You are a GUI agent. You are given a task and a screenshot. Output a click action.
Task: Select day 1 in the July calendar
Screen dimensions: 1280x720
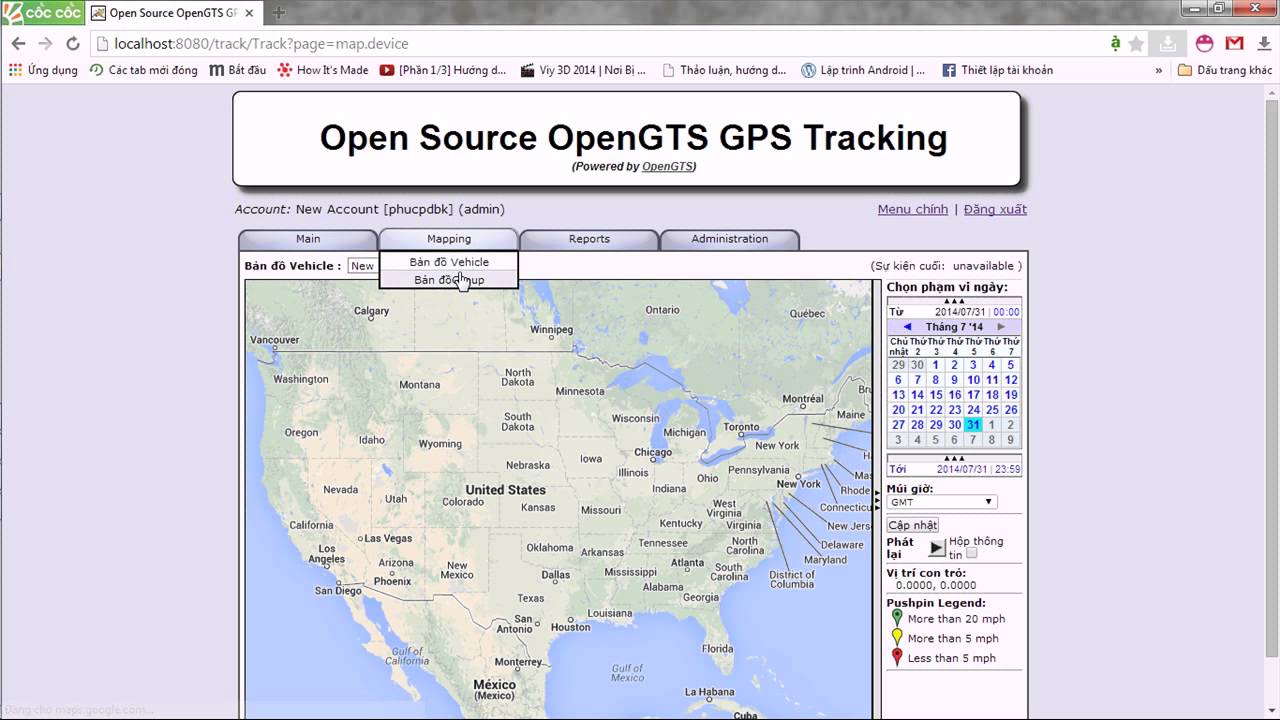click(x=936, y=365)
